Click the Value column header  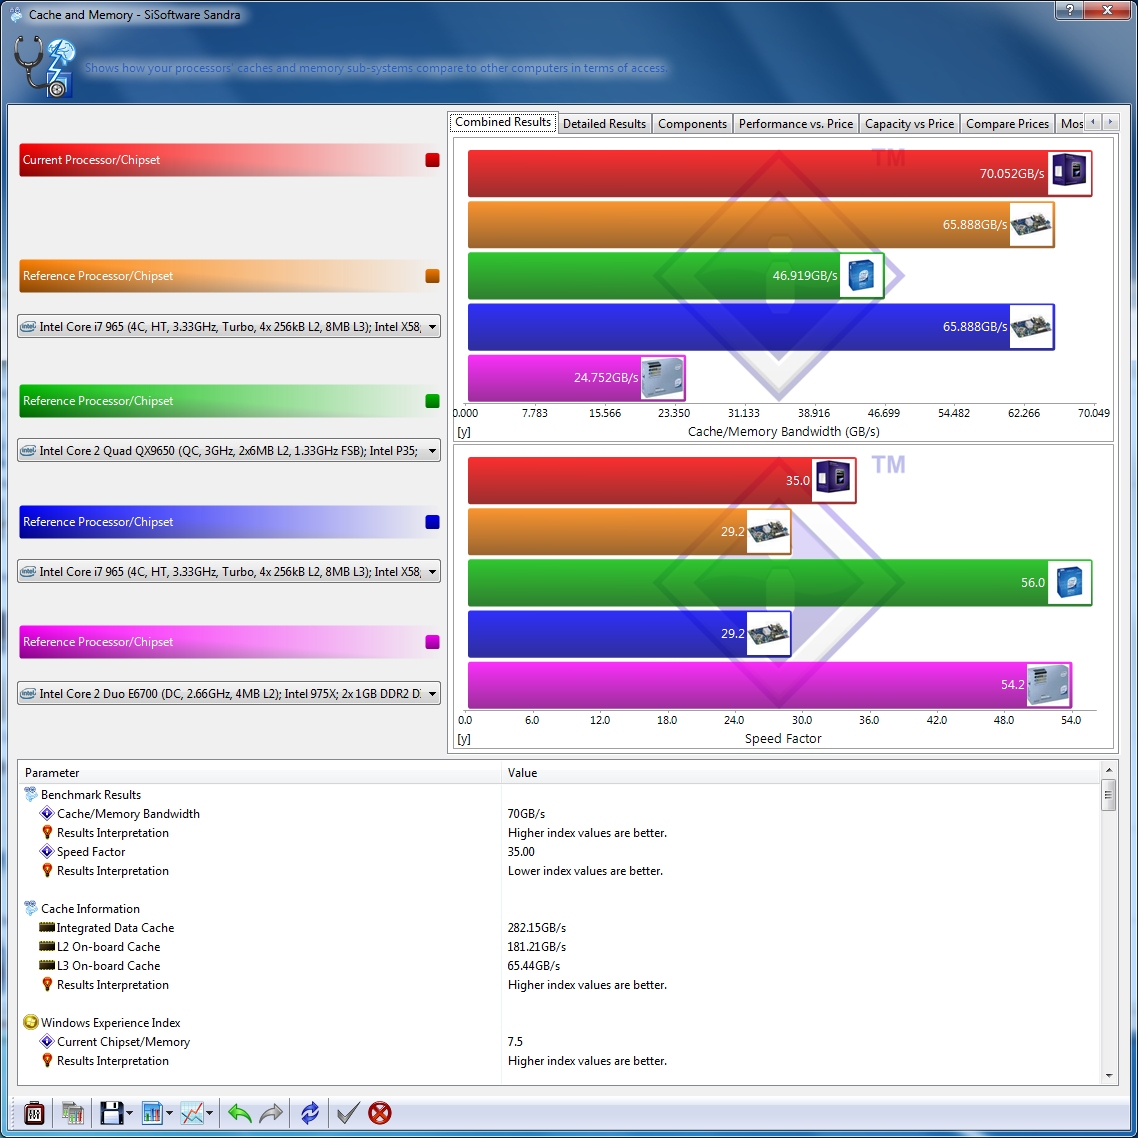pos(801,773)
